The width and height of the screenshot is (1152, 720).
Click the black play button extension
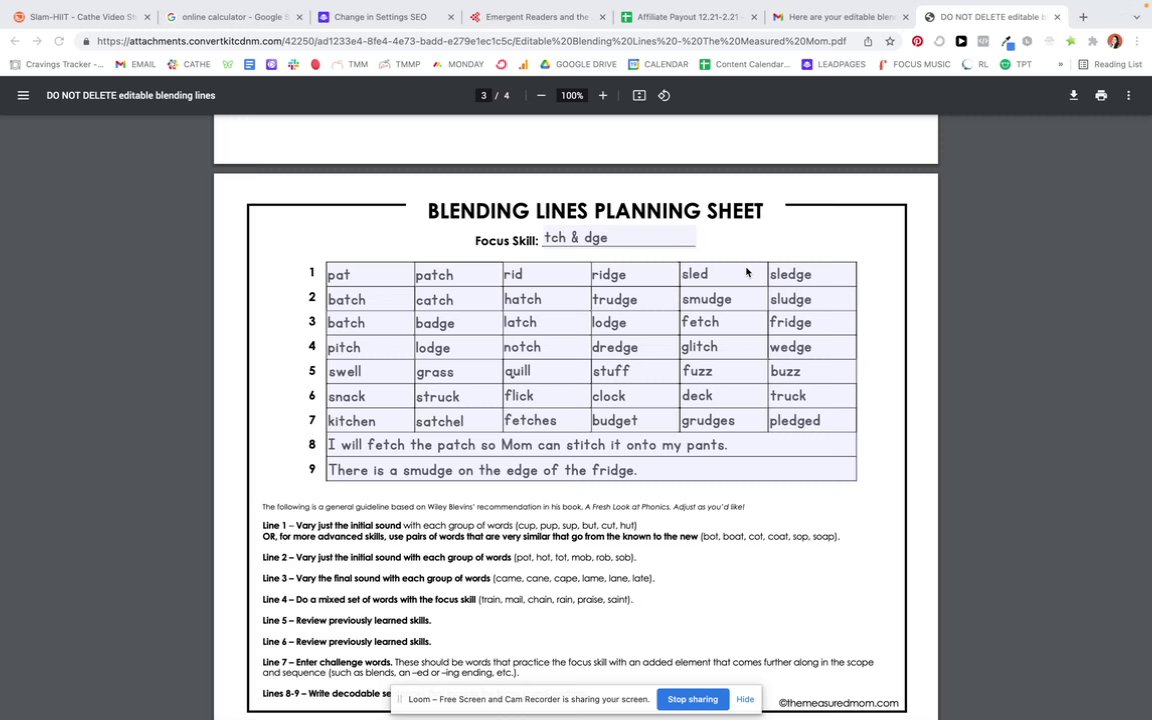coord(961,41)
